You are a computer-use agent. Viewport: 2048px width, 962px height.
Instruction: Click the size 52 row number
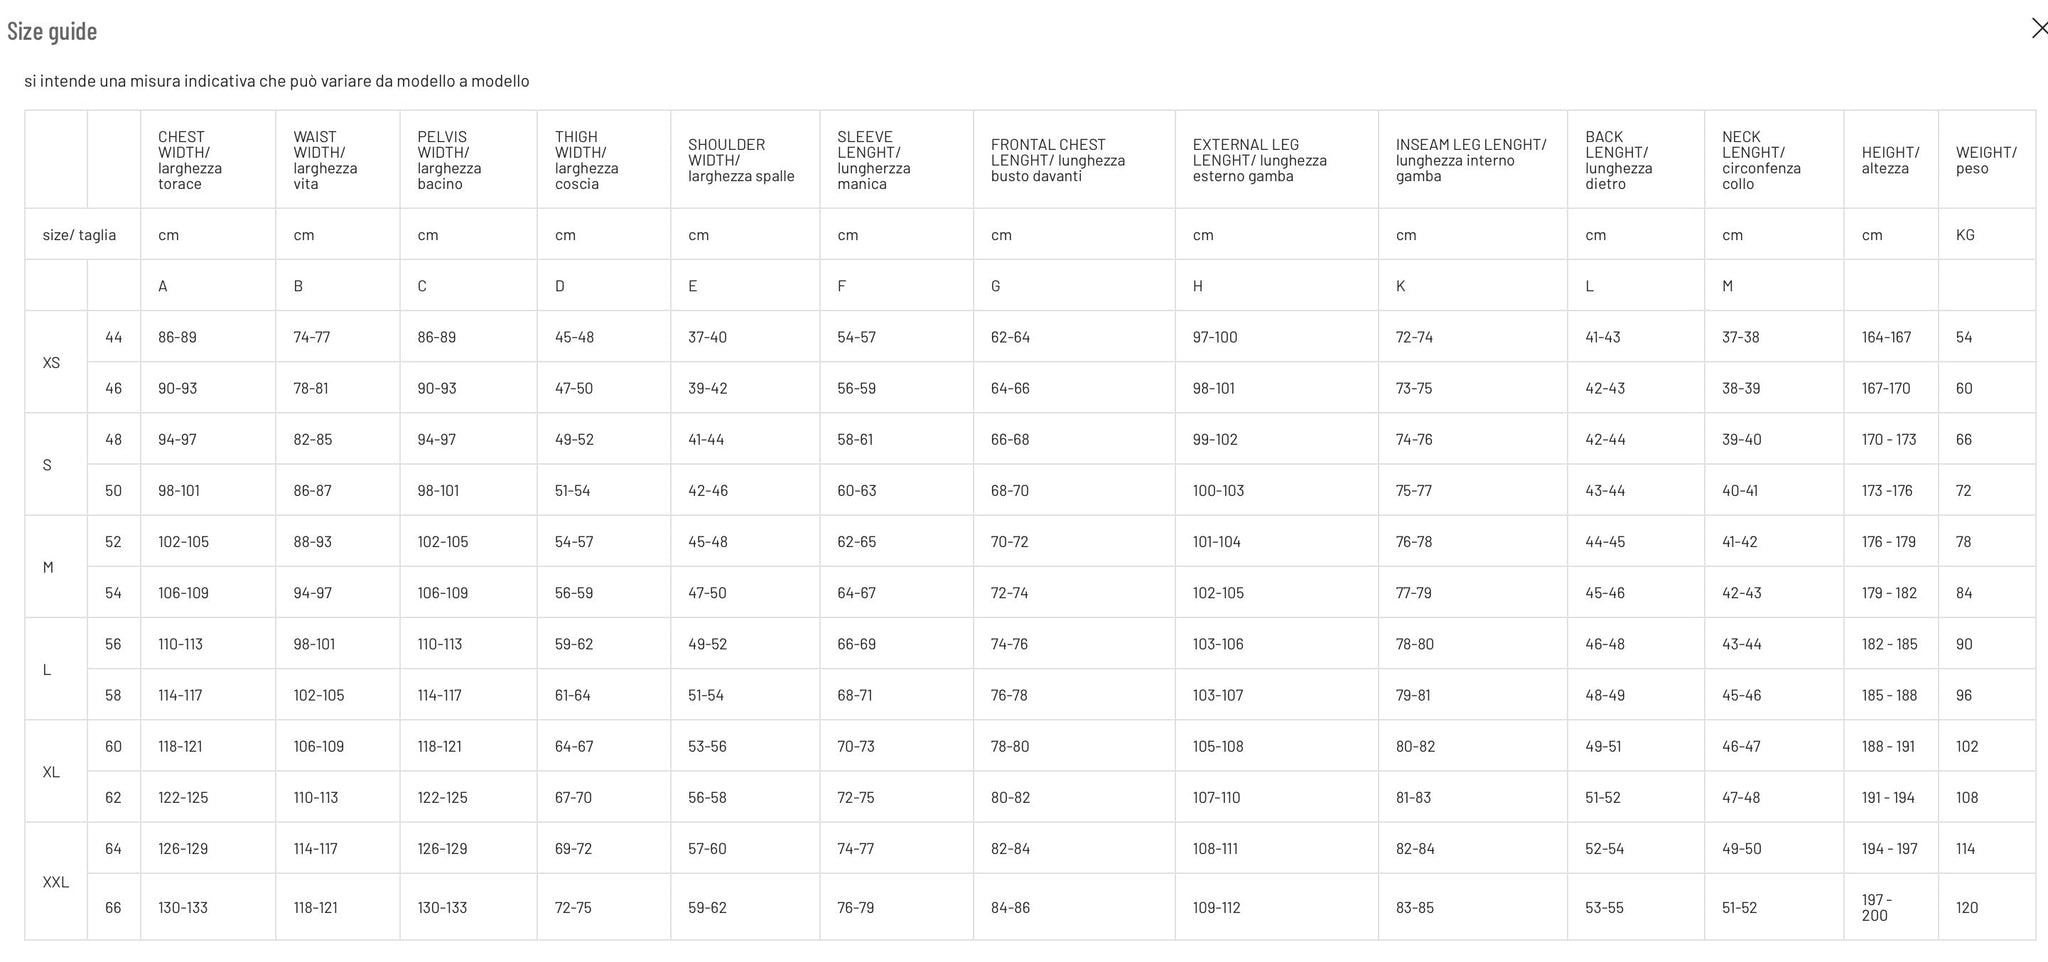coord(113,542)
